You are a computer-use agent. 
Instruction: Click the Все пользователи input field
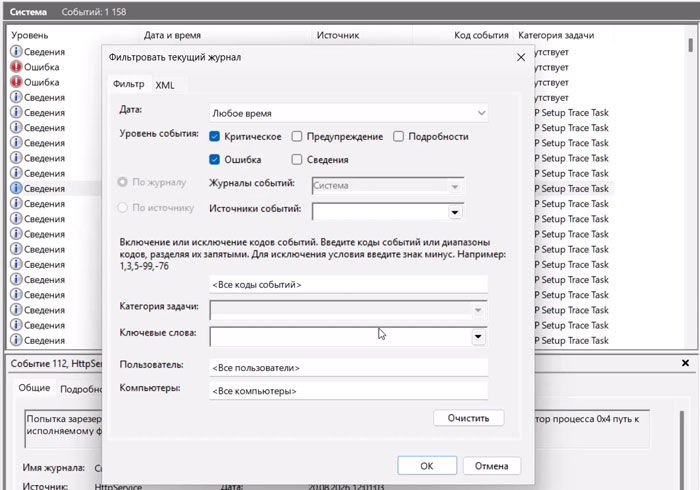[348, 368]
